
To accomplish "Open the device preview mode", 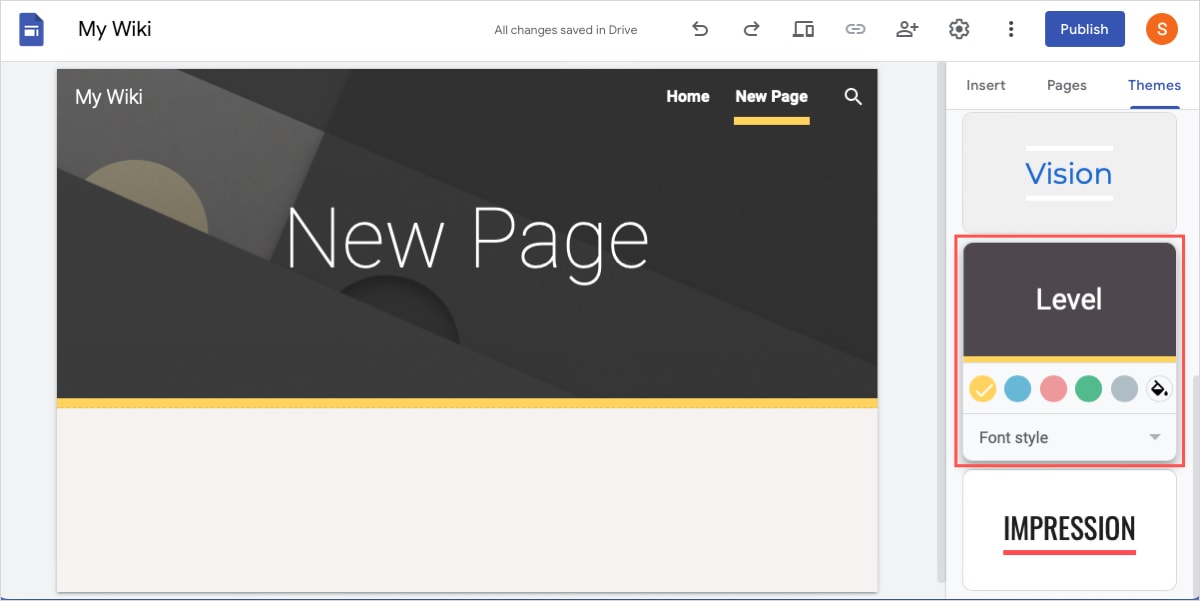I will (x=803, y=29).
